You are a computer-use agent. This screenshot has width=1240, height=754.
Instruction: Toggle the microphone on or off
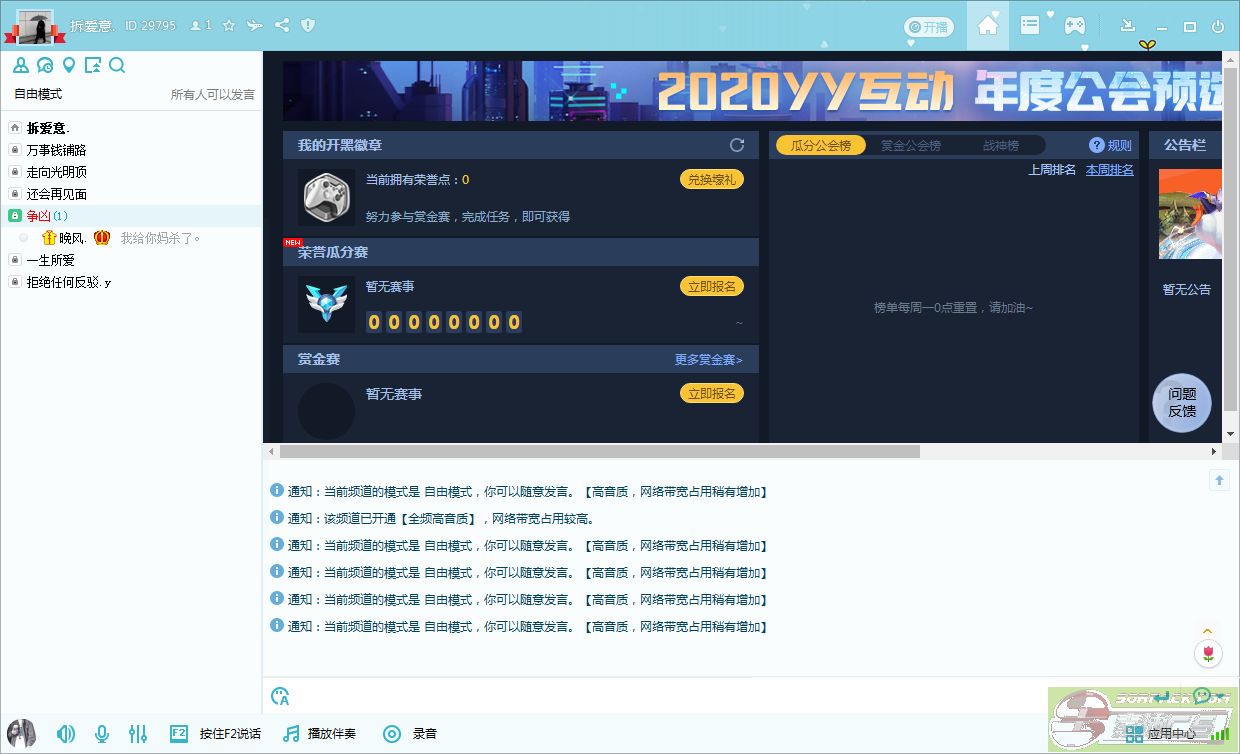click(x=102, y=734)
